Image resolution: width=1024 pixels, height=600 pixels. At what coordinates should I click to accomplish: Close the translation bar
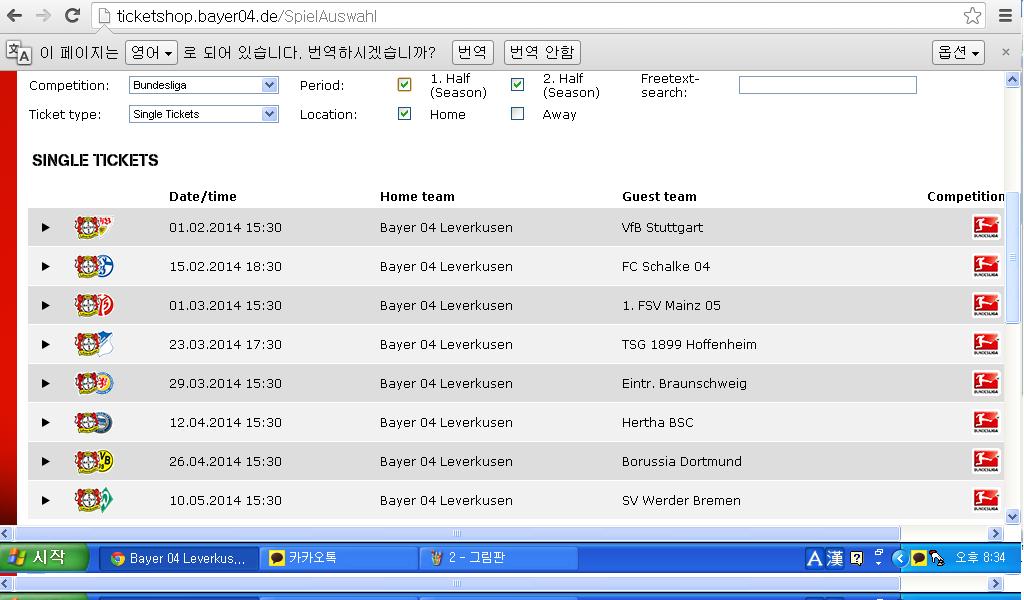coord(1006,52)
